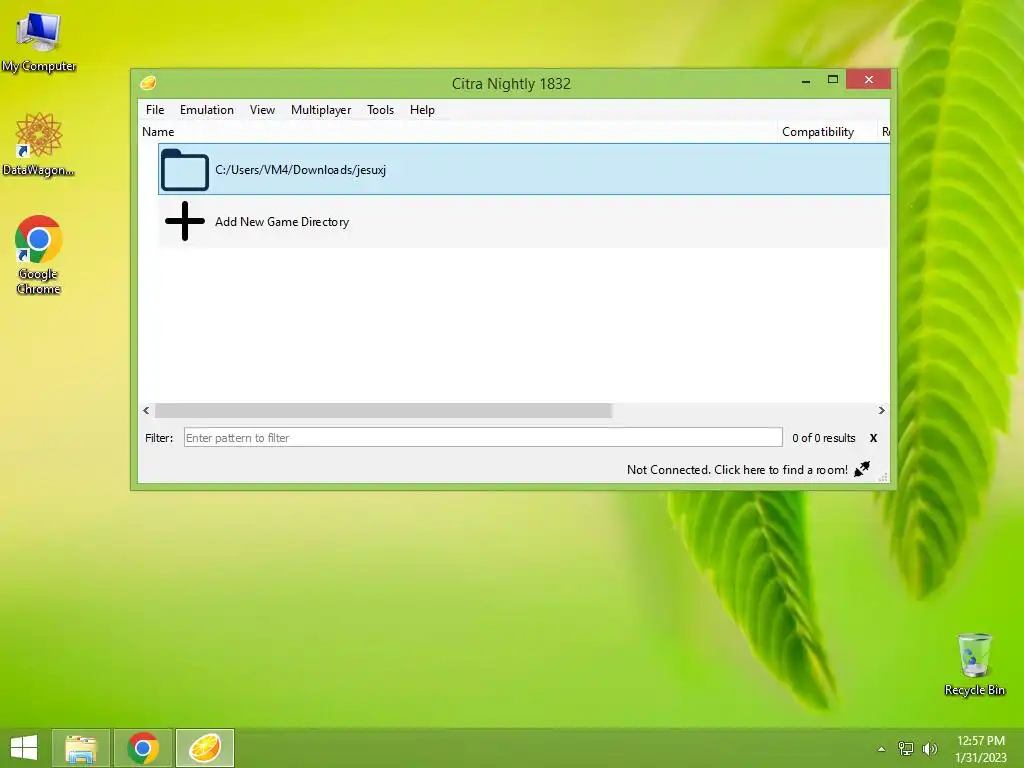Click the horizontal scrollbar right arrow
Viewport: 1024px width, 768px height.
point(882,410)
